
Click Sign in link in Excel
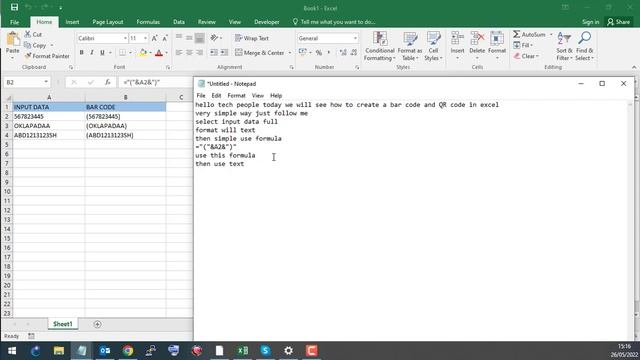590,22
